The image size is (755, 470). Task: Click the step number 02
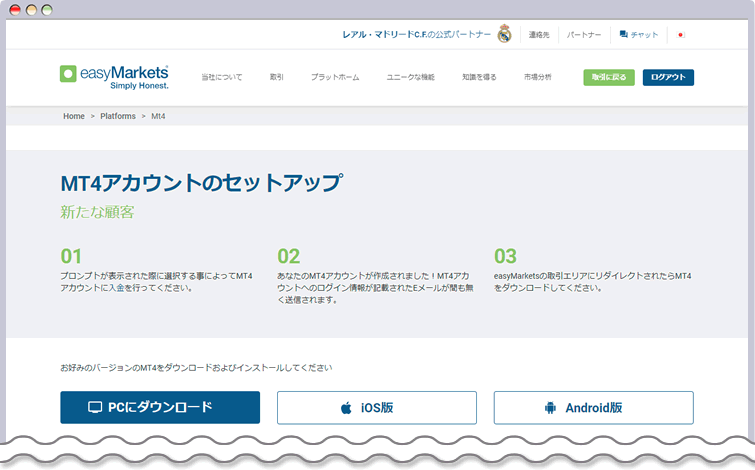[288, 256]
